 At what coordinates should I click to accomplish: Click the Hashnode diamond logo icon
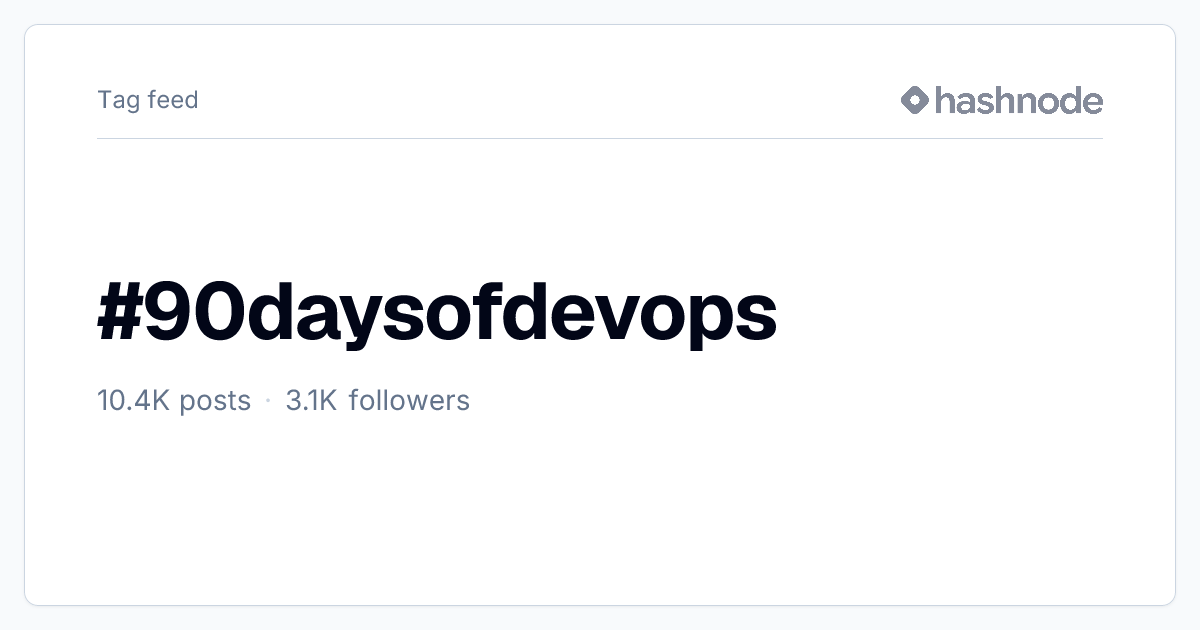[x=915, y=100]
